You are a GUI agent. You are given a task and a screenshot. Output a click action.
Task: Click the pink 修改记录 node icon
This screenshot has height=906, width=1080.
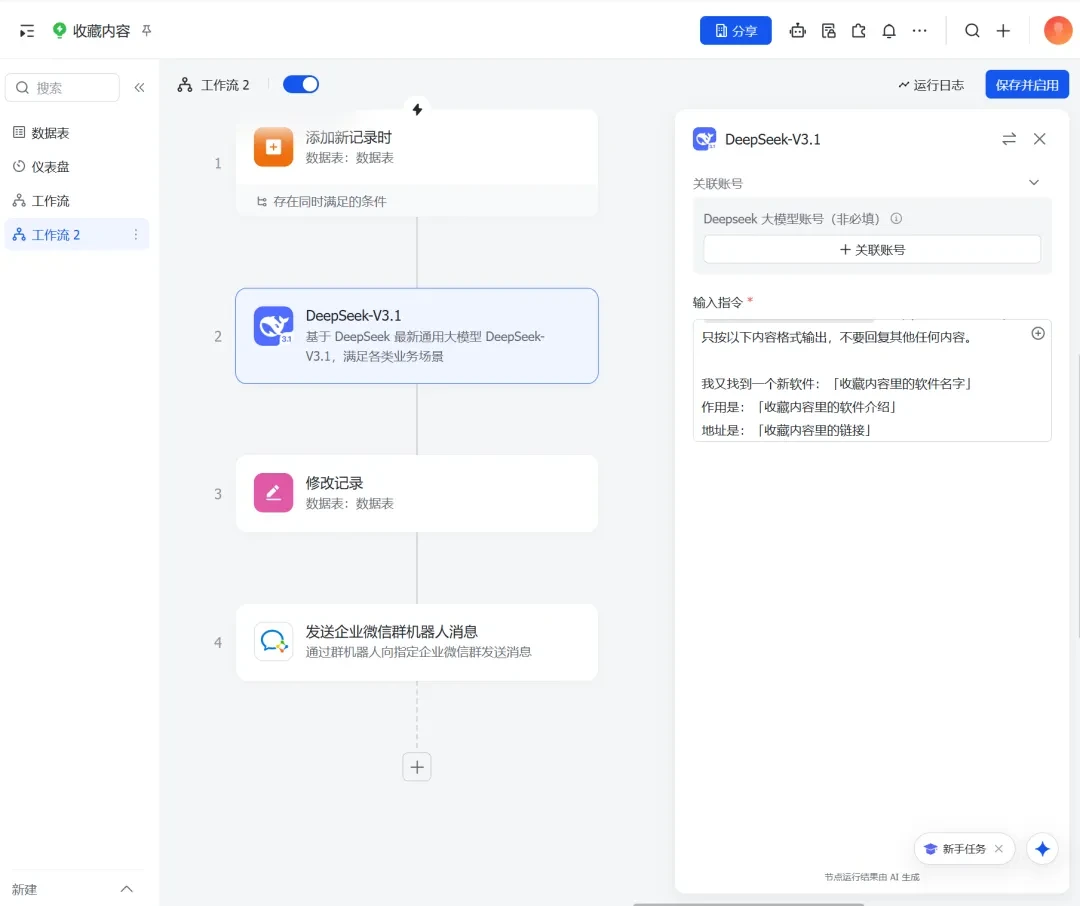(x=273, y=493)
